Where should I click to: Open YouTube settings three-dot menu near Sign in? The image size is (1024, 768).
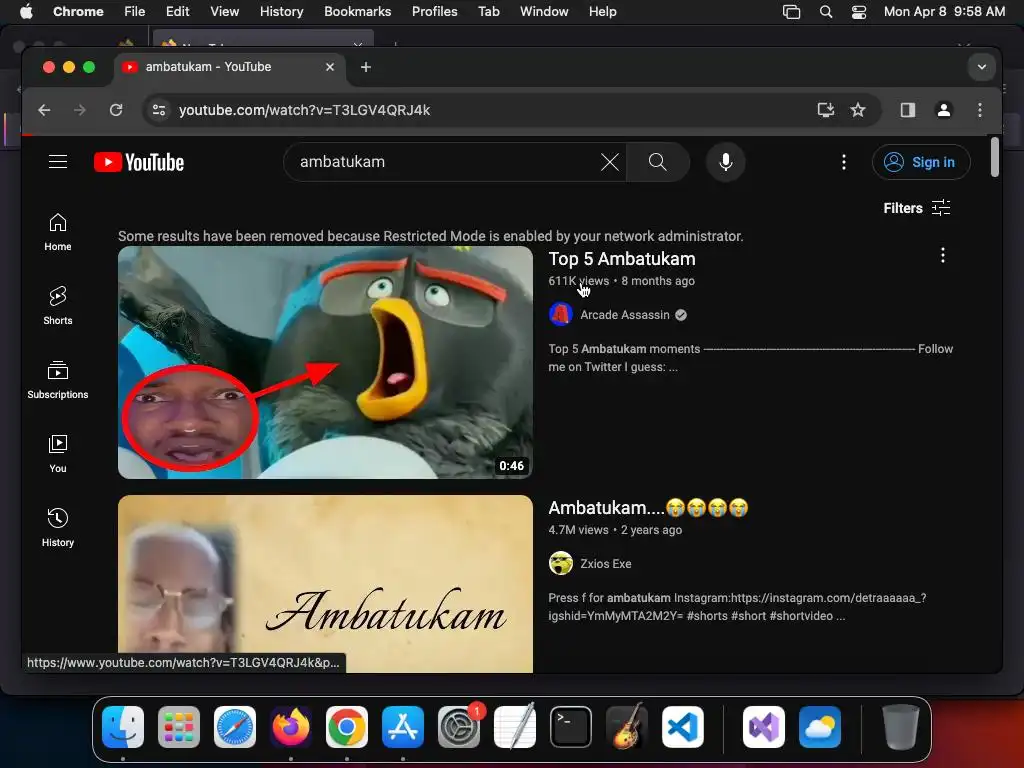(x=844, y=162)
